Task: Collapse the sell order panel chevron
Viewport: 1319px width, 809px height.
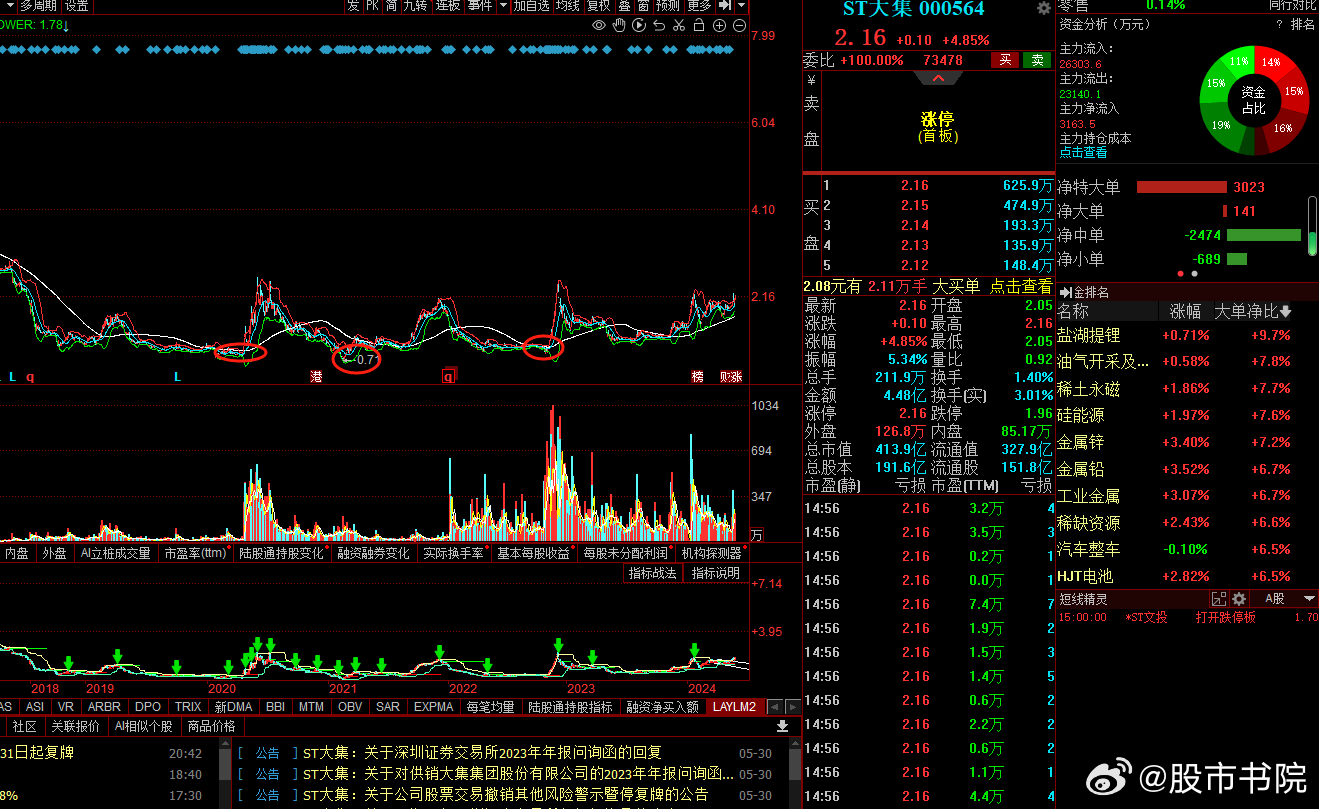Action: click(x=938, y=78)
